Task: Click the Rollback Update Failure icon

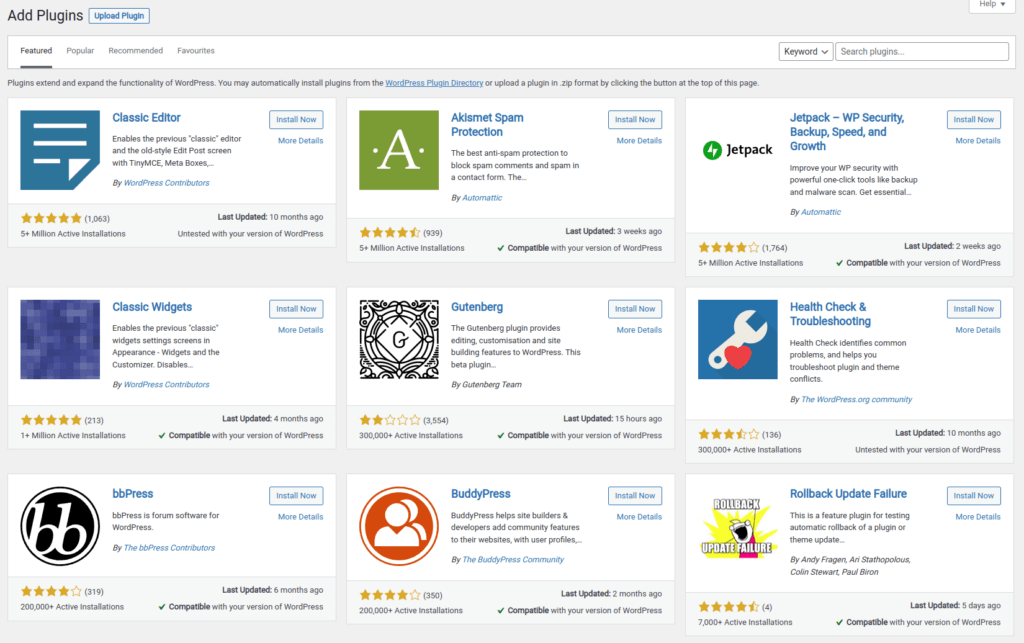Action: point(738,526)
